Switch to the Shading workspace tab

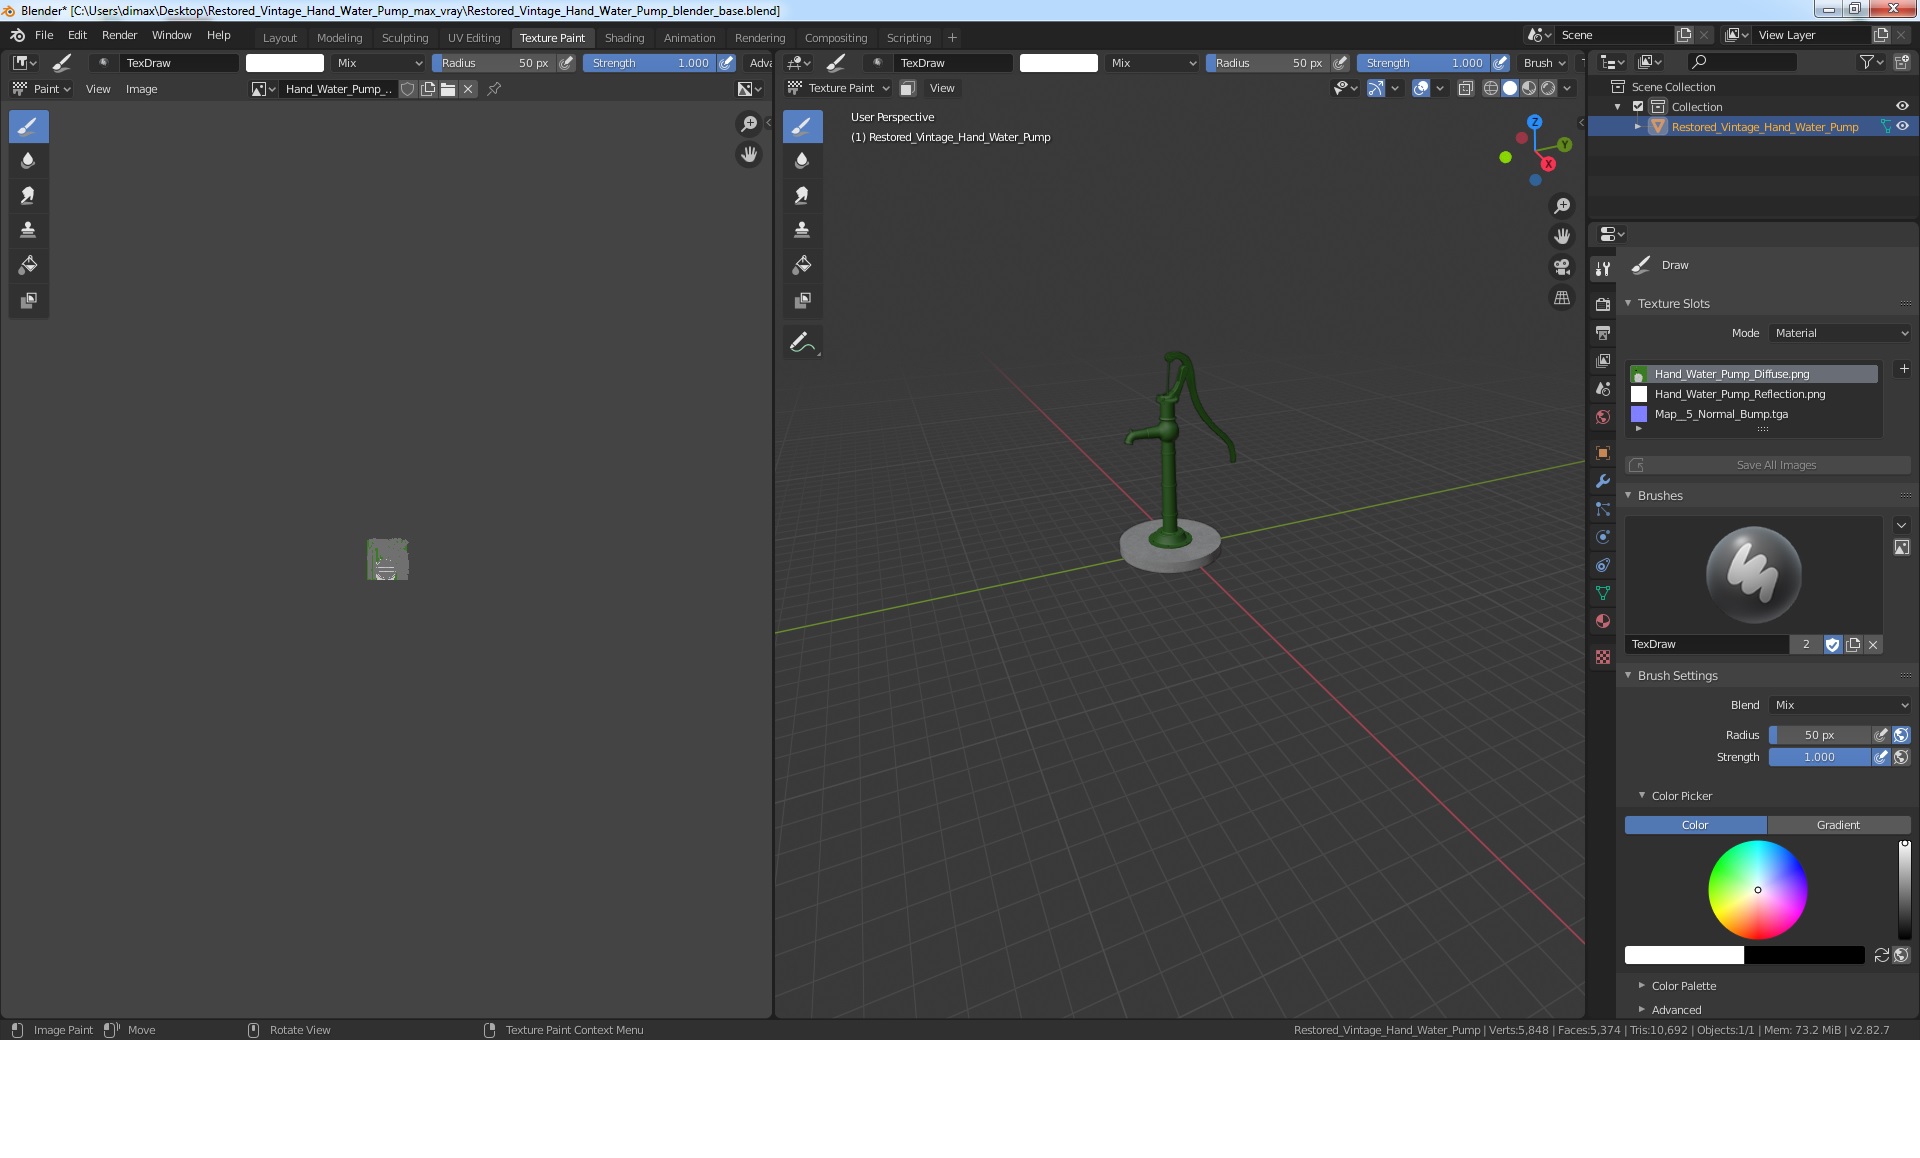pyautogui.click(x=624, y=38)
